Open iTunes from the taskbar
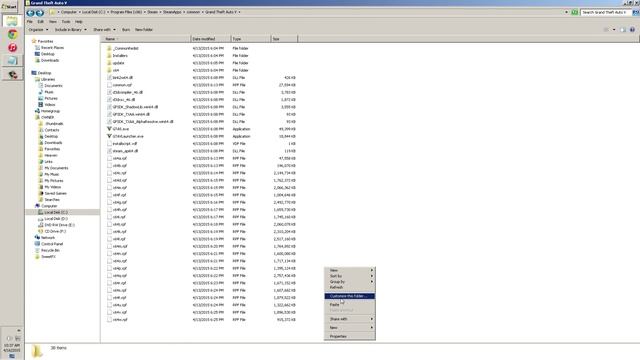640x360 pixels. point(12,47)
